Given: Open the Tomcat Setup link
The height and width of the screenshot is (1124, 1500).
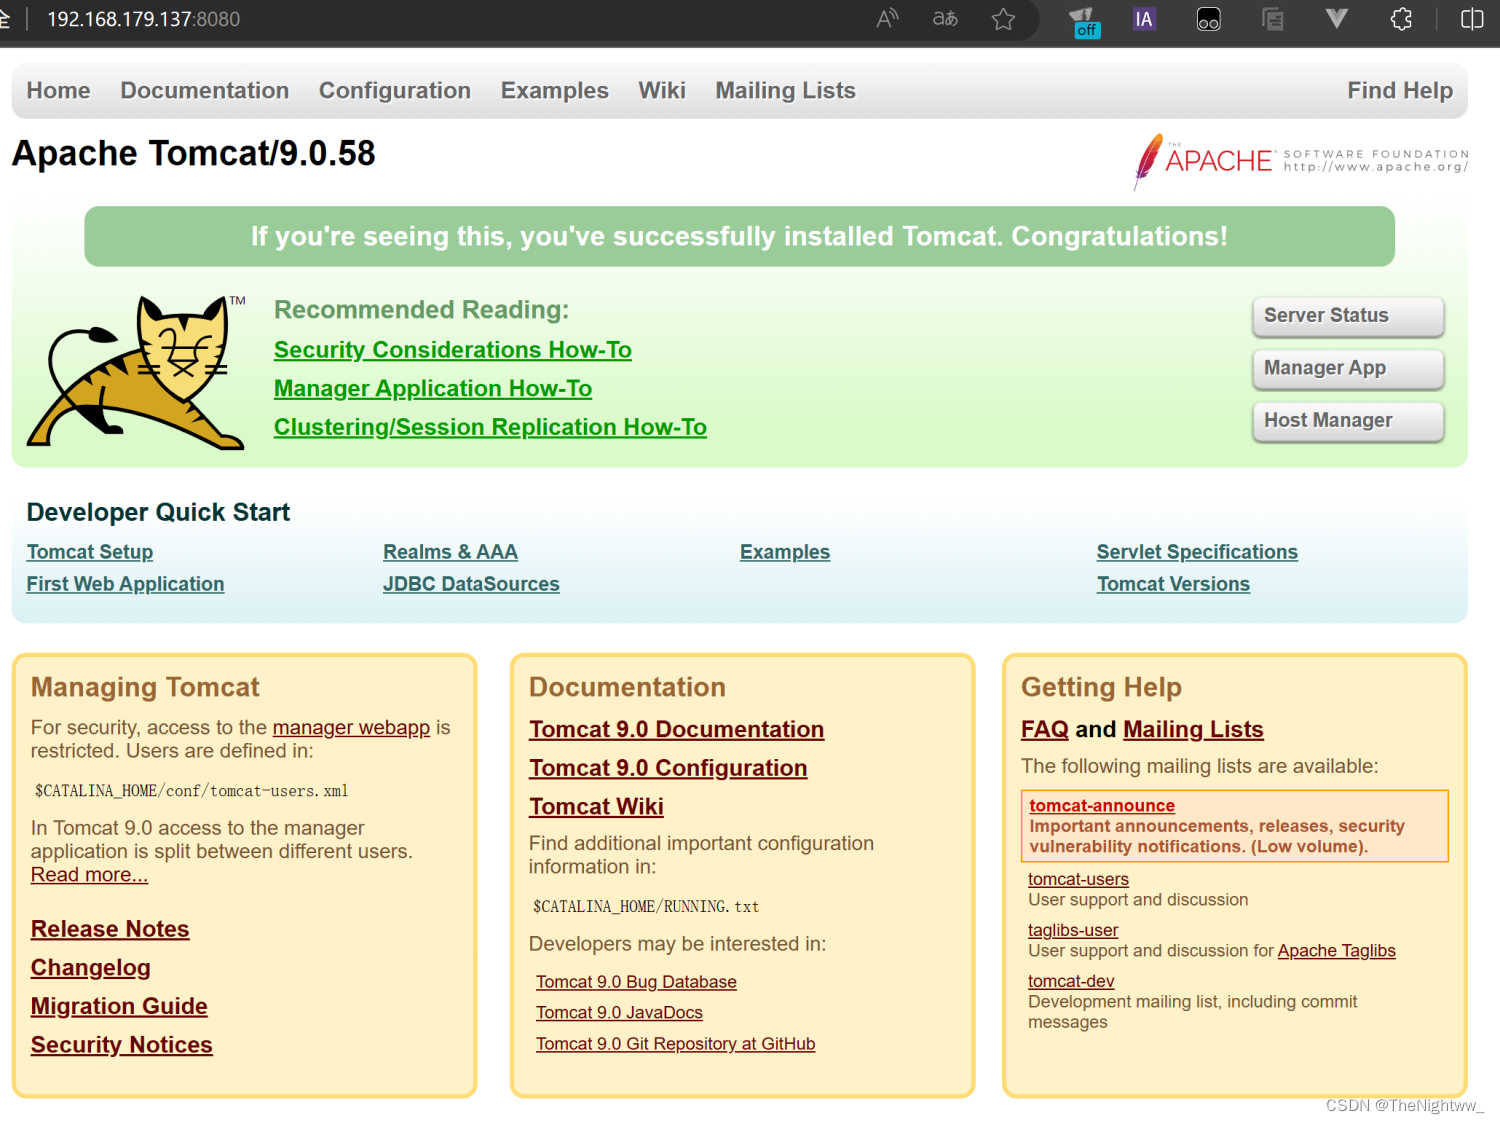Looking at the screenshot, I should pos(90,552).
